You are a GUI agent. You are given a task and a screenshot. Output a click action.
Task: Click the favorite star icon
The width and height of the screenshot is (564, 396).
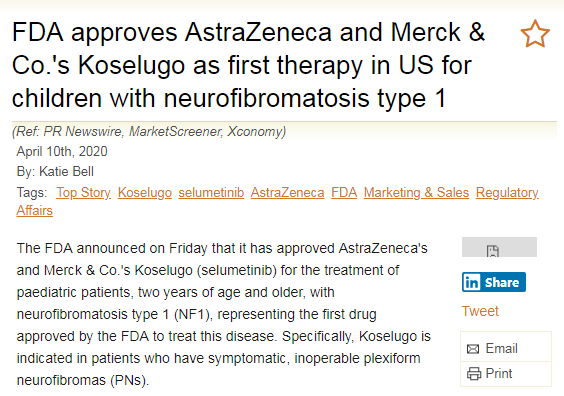coord(535,34)
